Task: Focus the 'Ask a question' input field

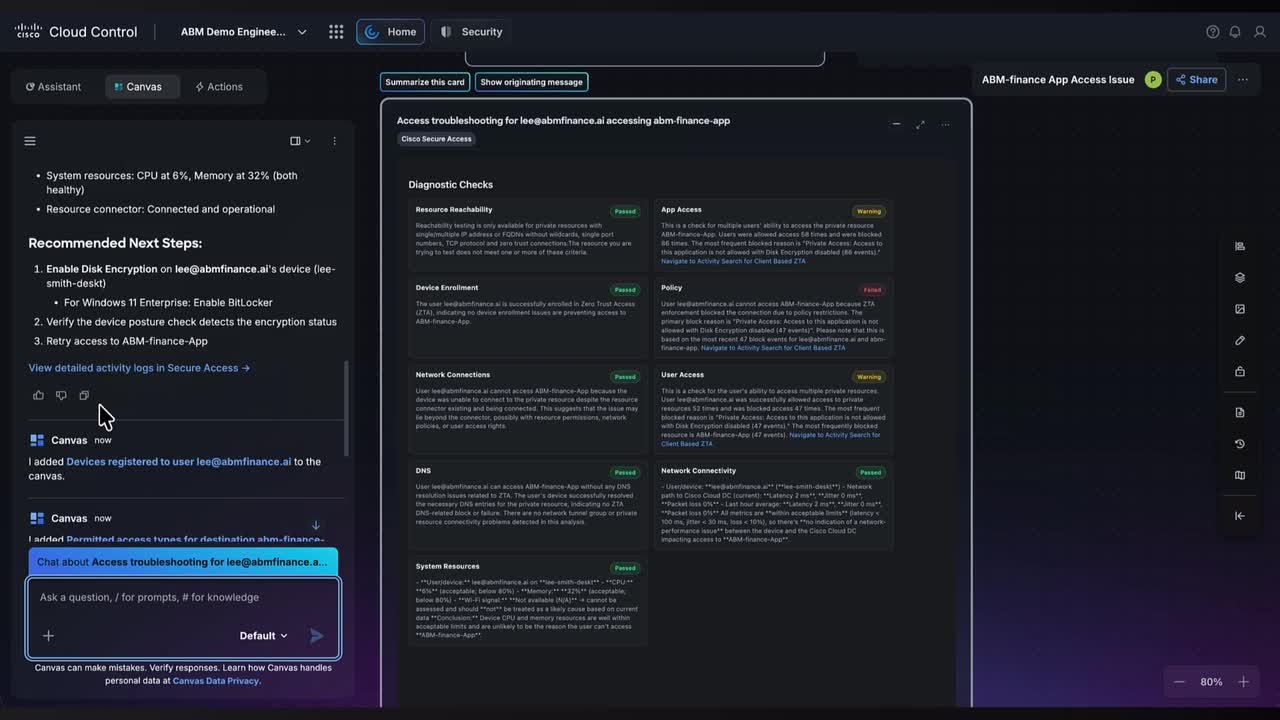Action: coord(183,597)
